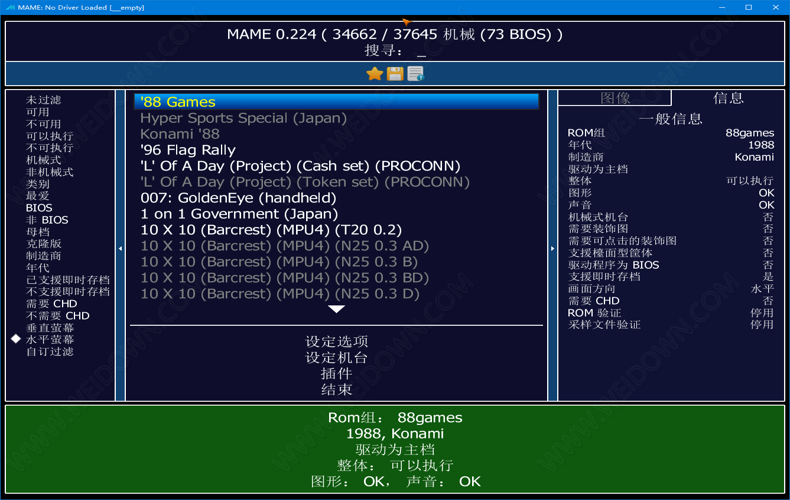
Task: Switch to the 图像 tab
Action: [x=615, y=98]
